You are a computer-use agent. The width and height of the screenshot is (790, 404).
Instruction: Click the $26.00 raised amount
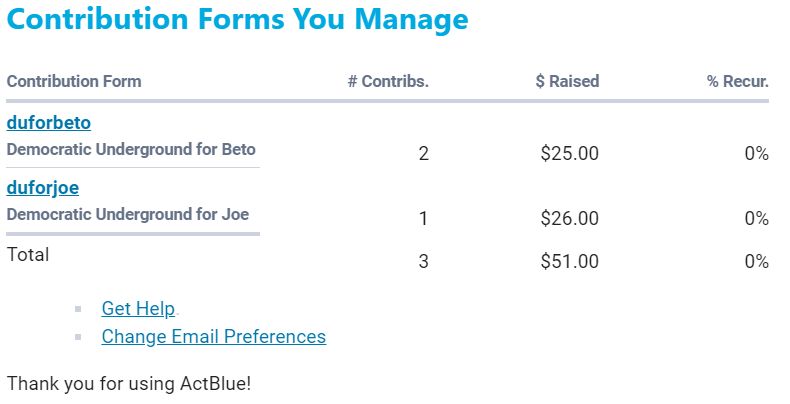point(569,218)
